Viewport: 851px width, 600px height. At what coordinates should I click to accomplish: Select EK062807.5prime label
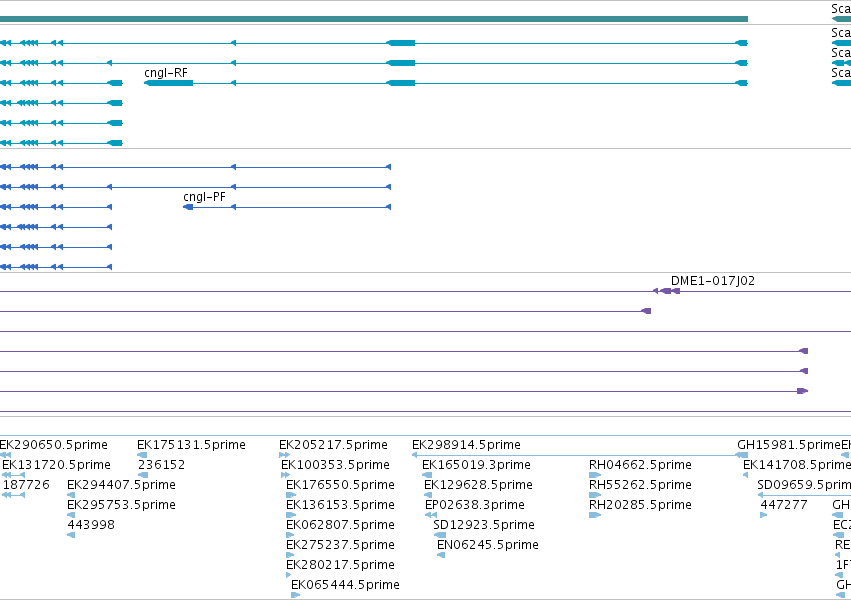click(340, 525)
